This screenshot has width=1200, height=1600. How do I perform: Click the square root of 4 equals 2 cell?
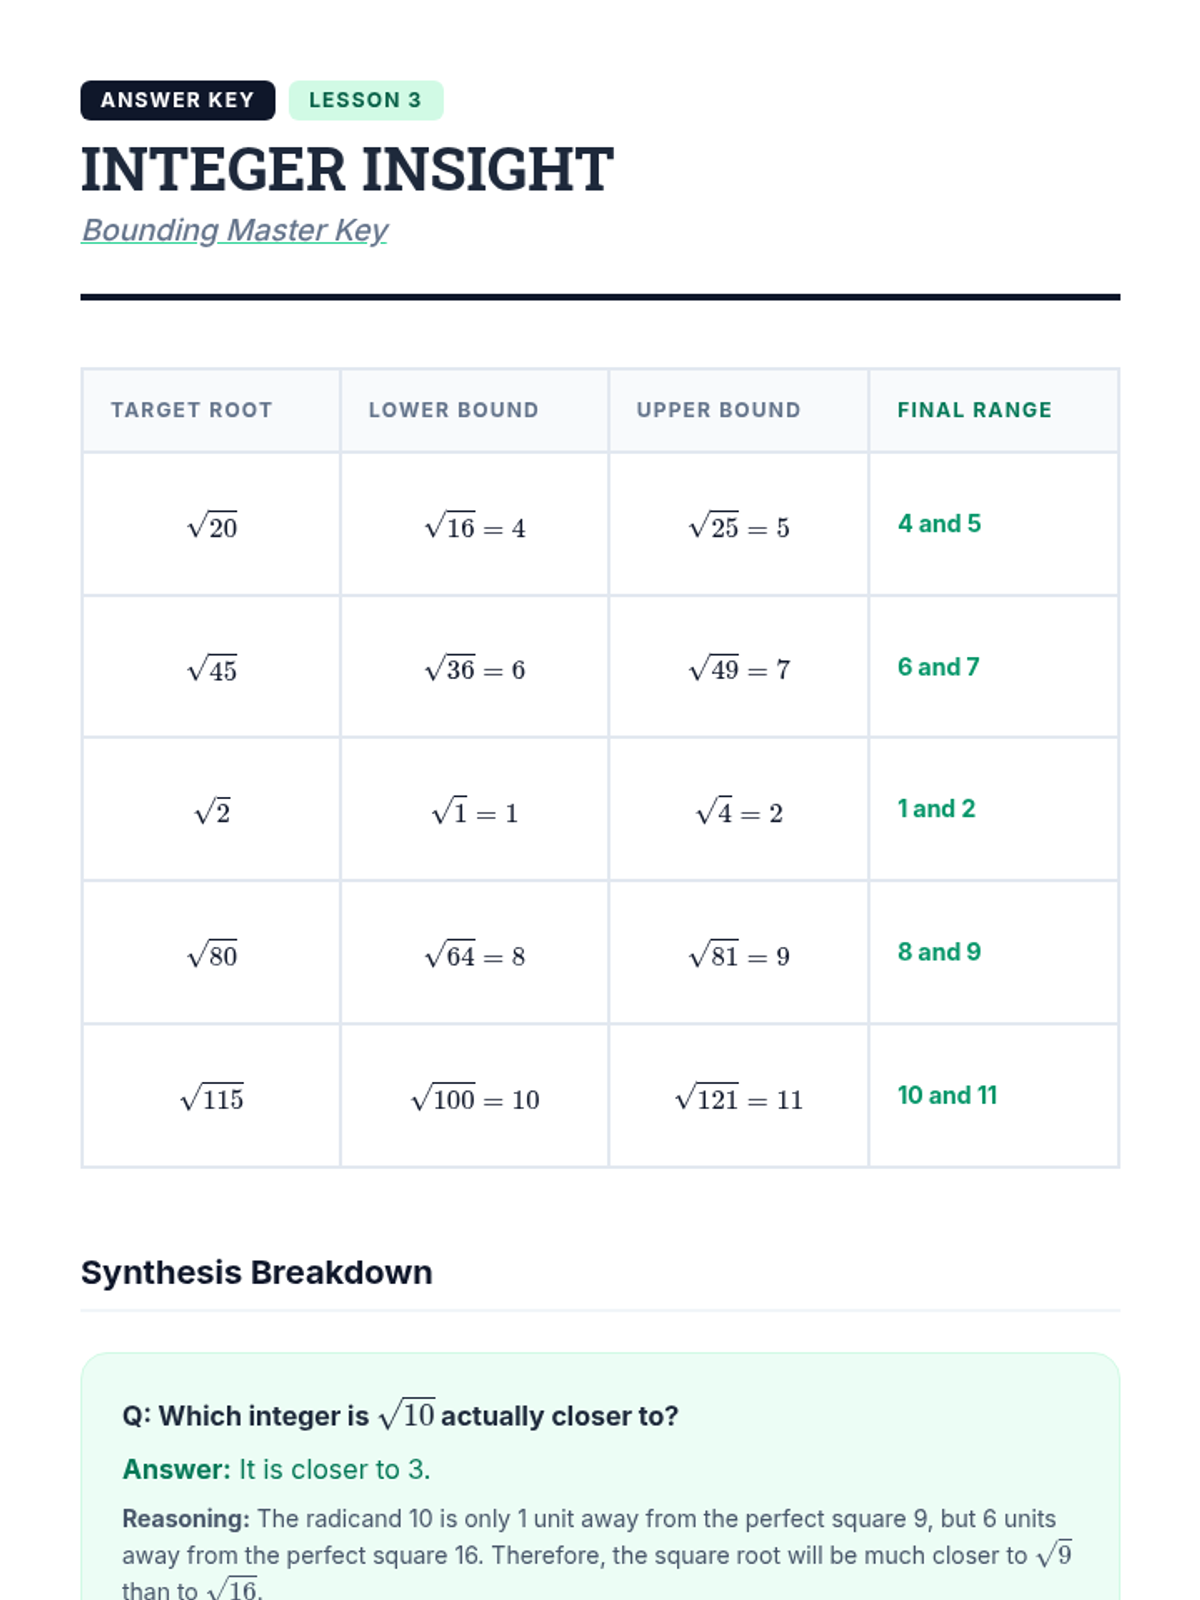(739, 811)
